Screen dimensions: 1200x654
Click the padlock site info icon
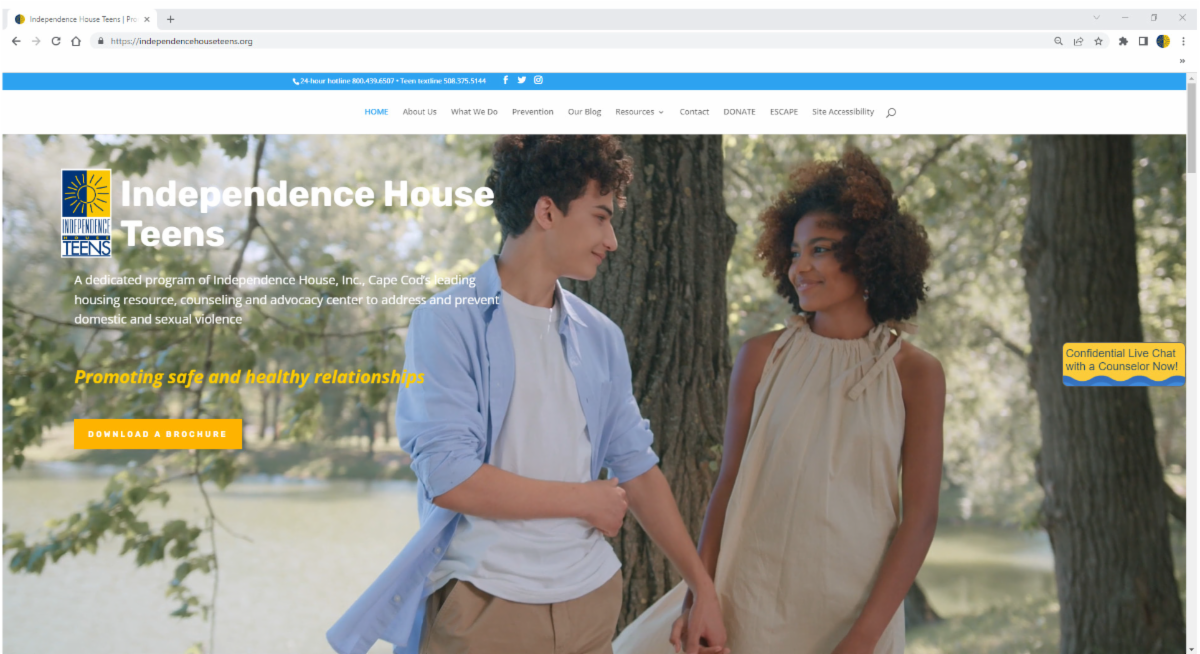(101, 41)
